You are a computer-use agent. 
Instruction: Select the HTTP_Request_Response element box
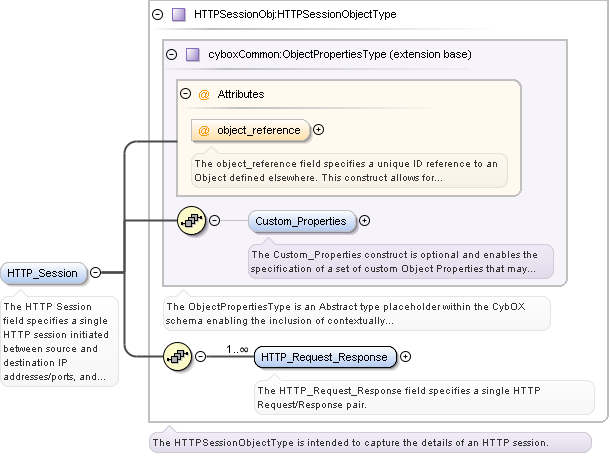tap(326, 356)
